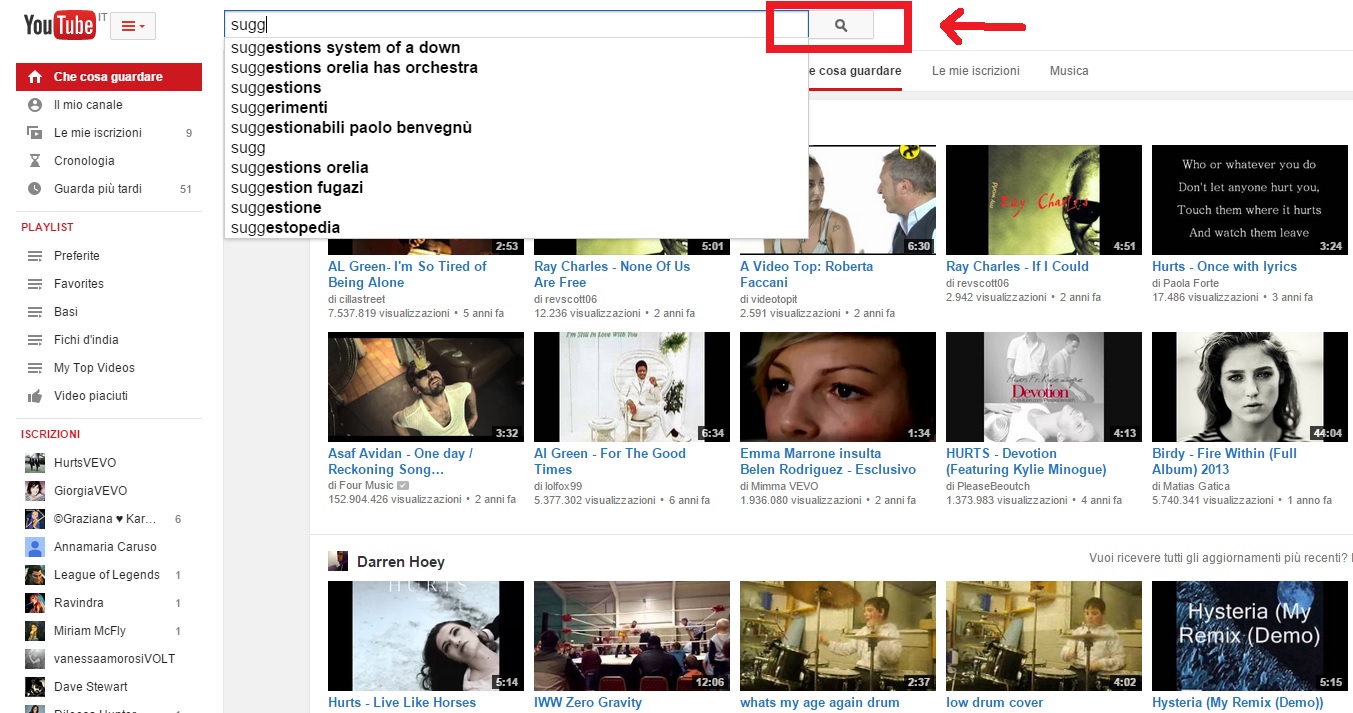Click the GiorgiaVEVO channel avatar
Image resolution: width=1353 pixels, height=713 pixels.
[35, 491]
